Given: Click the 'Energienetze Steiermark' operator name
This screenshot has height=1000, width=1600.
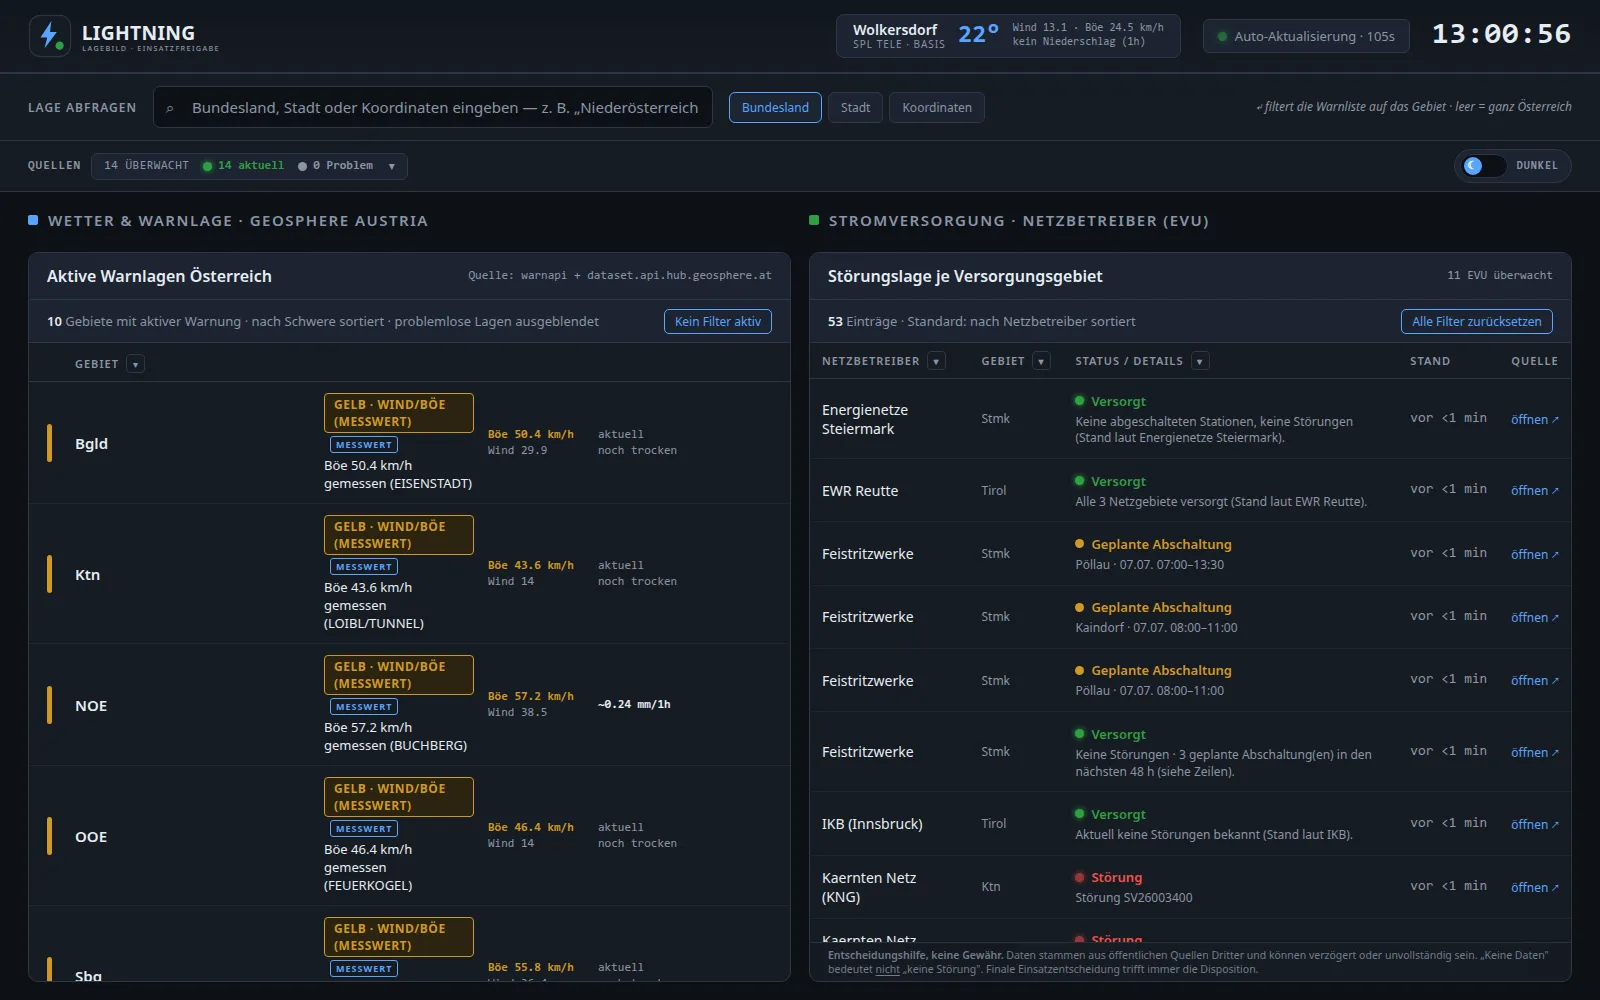Looking at the screenshot, I should point(865,419).
